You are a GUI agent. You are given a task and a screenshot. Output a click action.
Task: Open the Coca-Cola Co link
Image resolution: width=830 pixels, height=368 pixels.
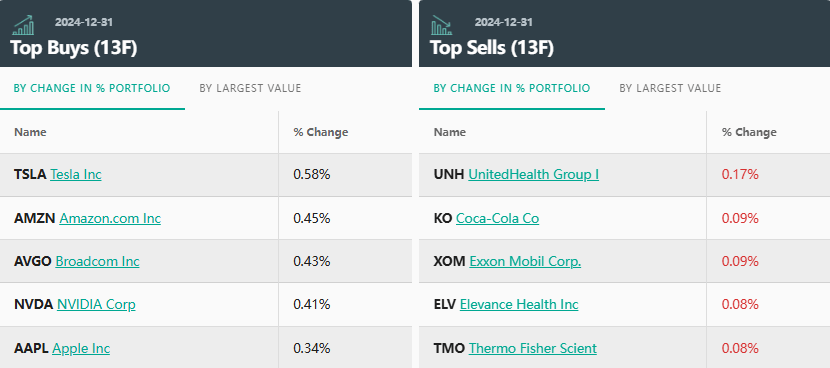[498, 218]
